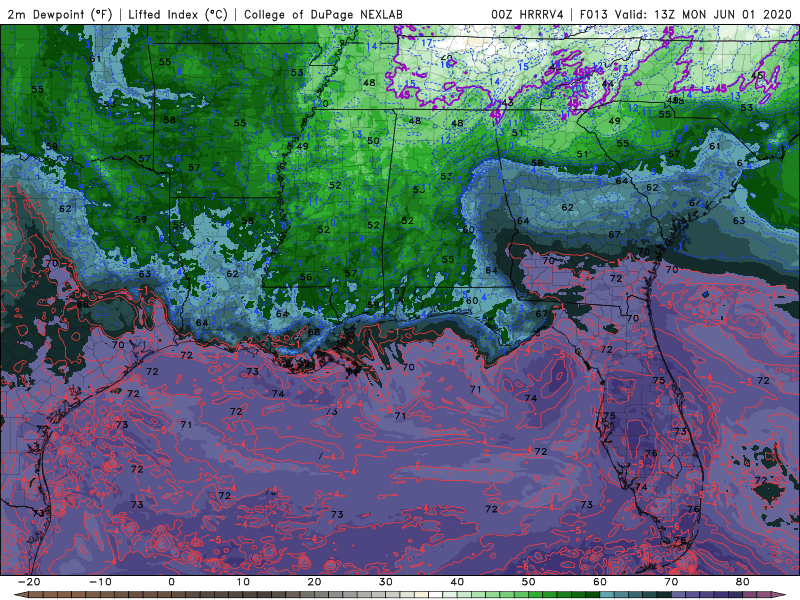Click the 80 label on the color scale
This screenshot has width=800, height=600.
[743, 582]
